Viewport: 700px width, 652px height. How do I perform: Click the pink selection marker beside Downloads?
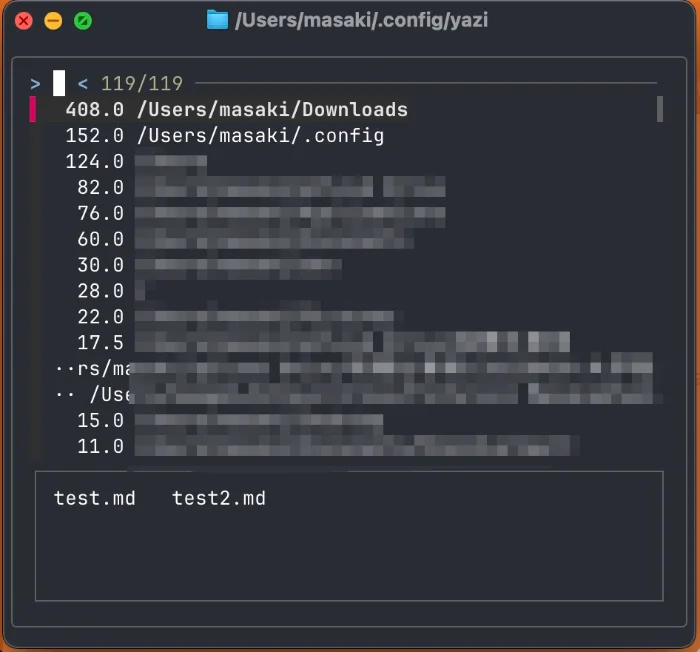click(x=33, y=109)
